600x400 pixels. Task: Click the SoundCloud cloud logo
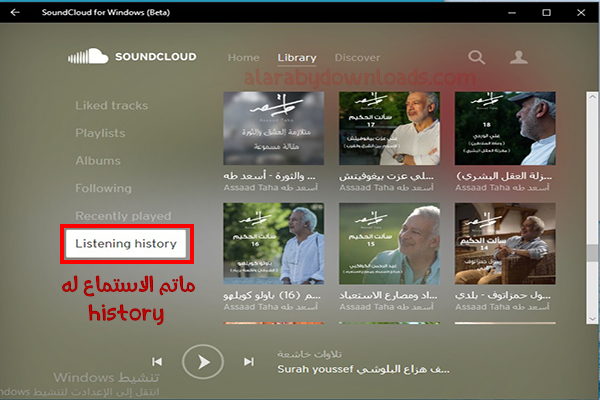pyautogui.click(x=88, y=57)
